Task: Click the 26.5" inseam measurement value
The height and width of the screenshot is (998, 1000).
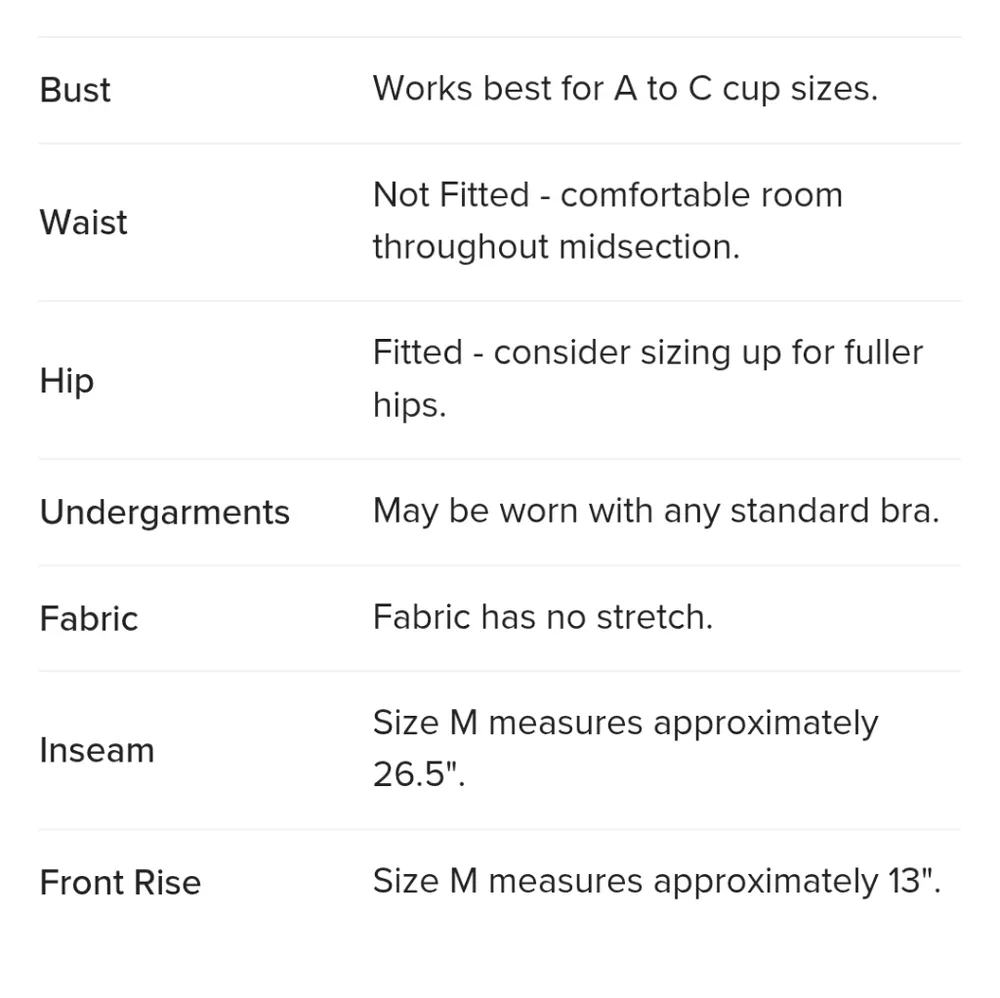Action: (419, 775)
